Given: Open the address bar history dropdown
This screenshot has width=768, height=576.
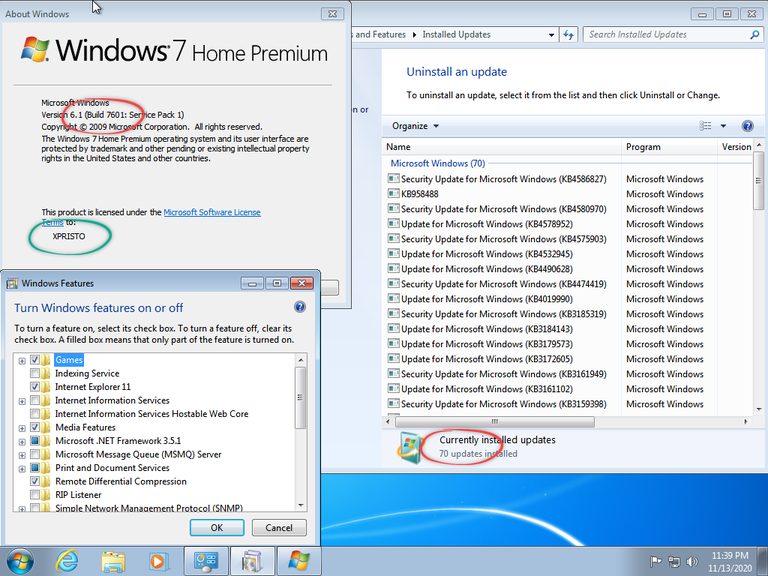Looking at the screenshot, I should (x=551, y=35).
